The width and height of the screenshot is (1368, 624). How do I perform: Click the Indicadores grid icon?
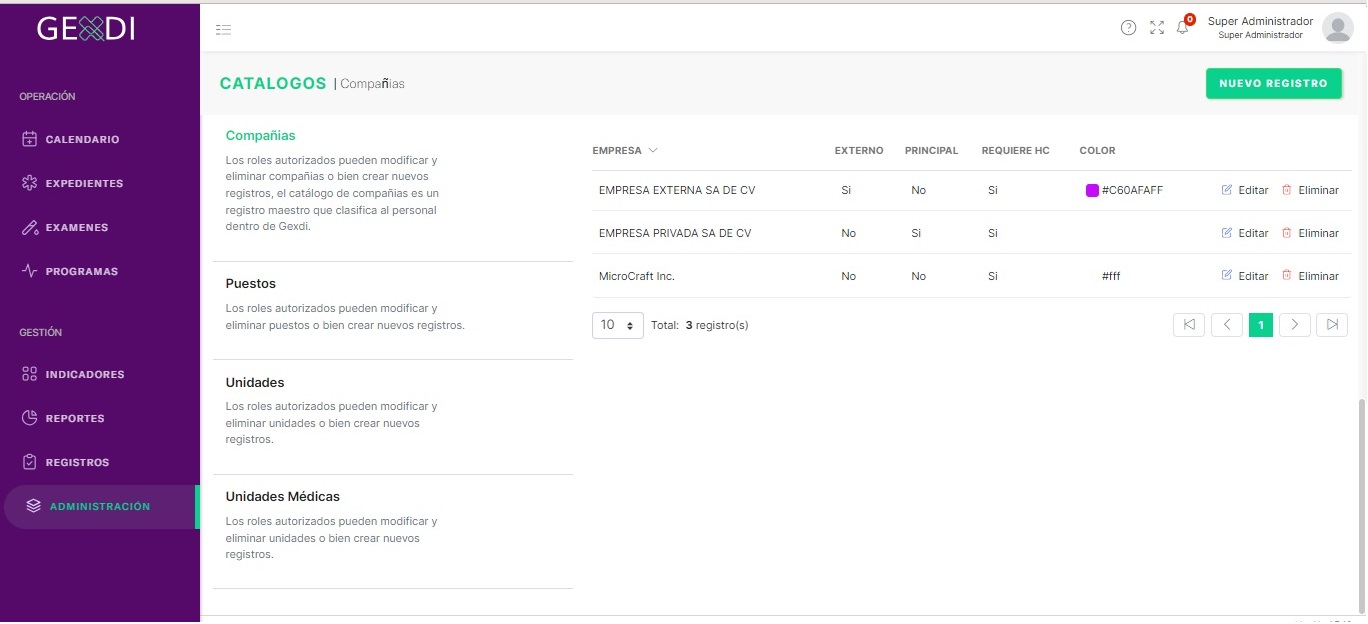pyautogui.click(x=30, y=374)
